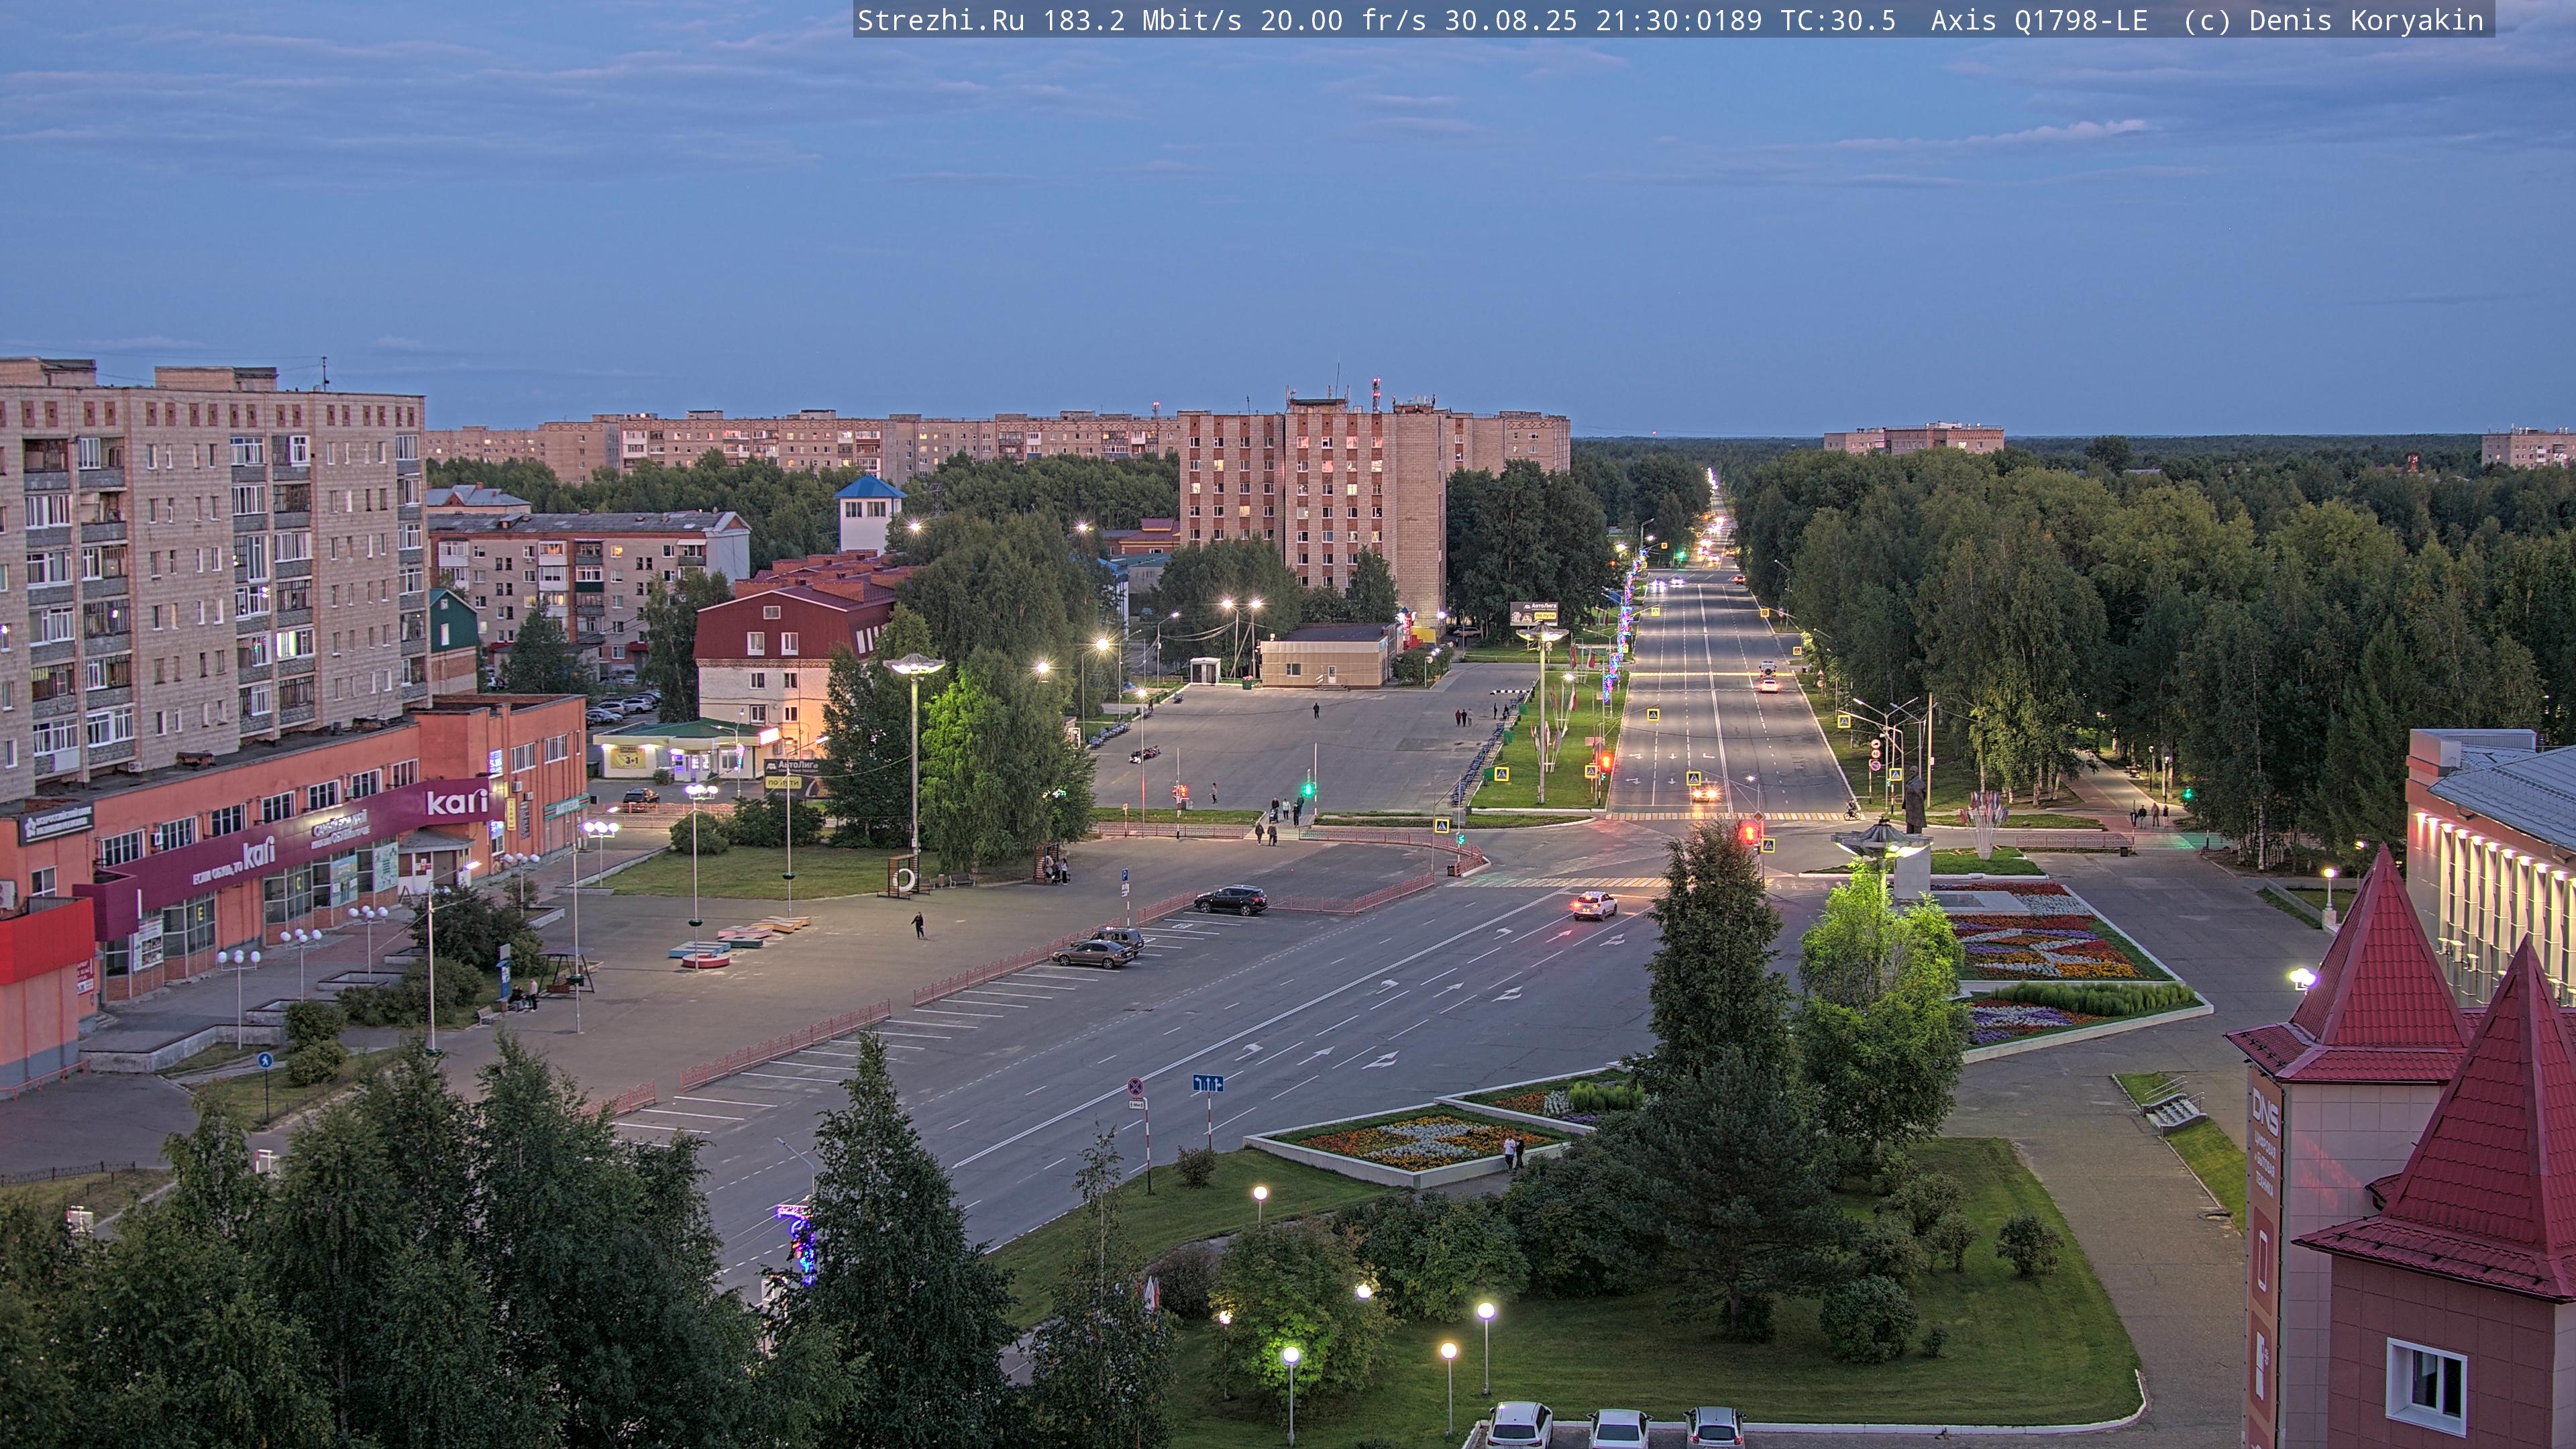Click the Axis Q1798-LE camera model text
Screen dimensions: 2576x1449
[x=2038, y=20]
